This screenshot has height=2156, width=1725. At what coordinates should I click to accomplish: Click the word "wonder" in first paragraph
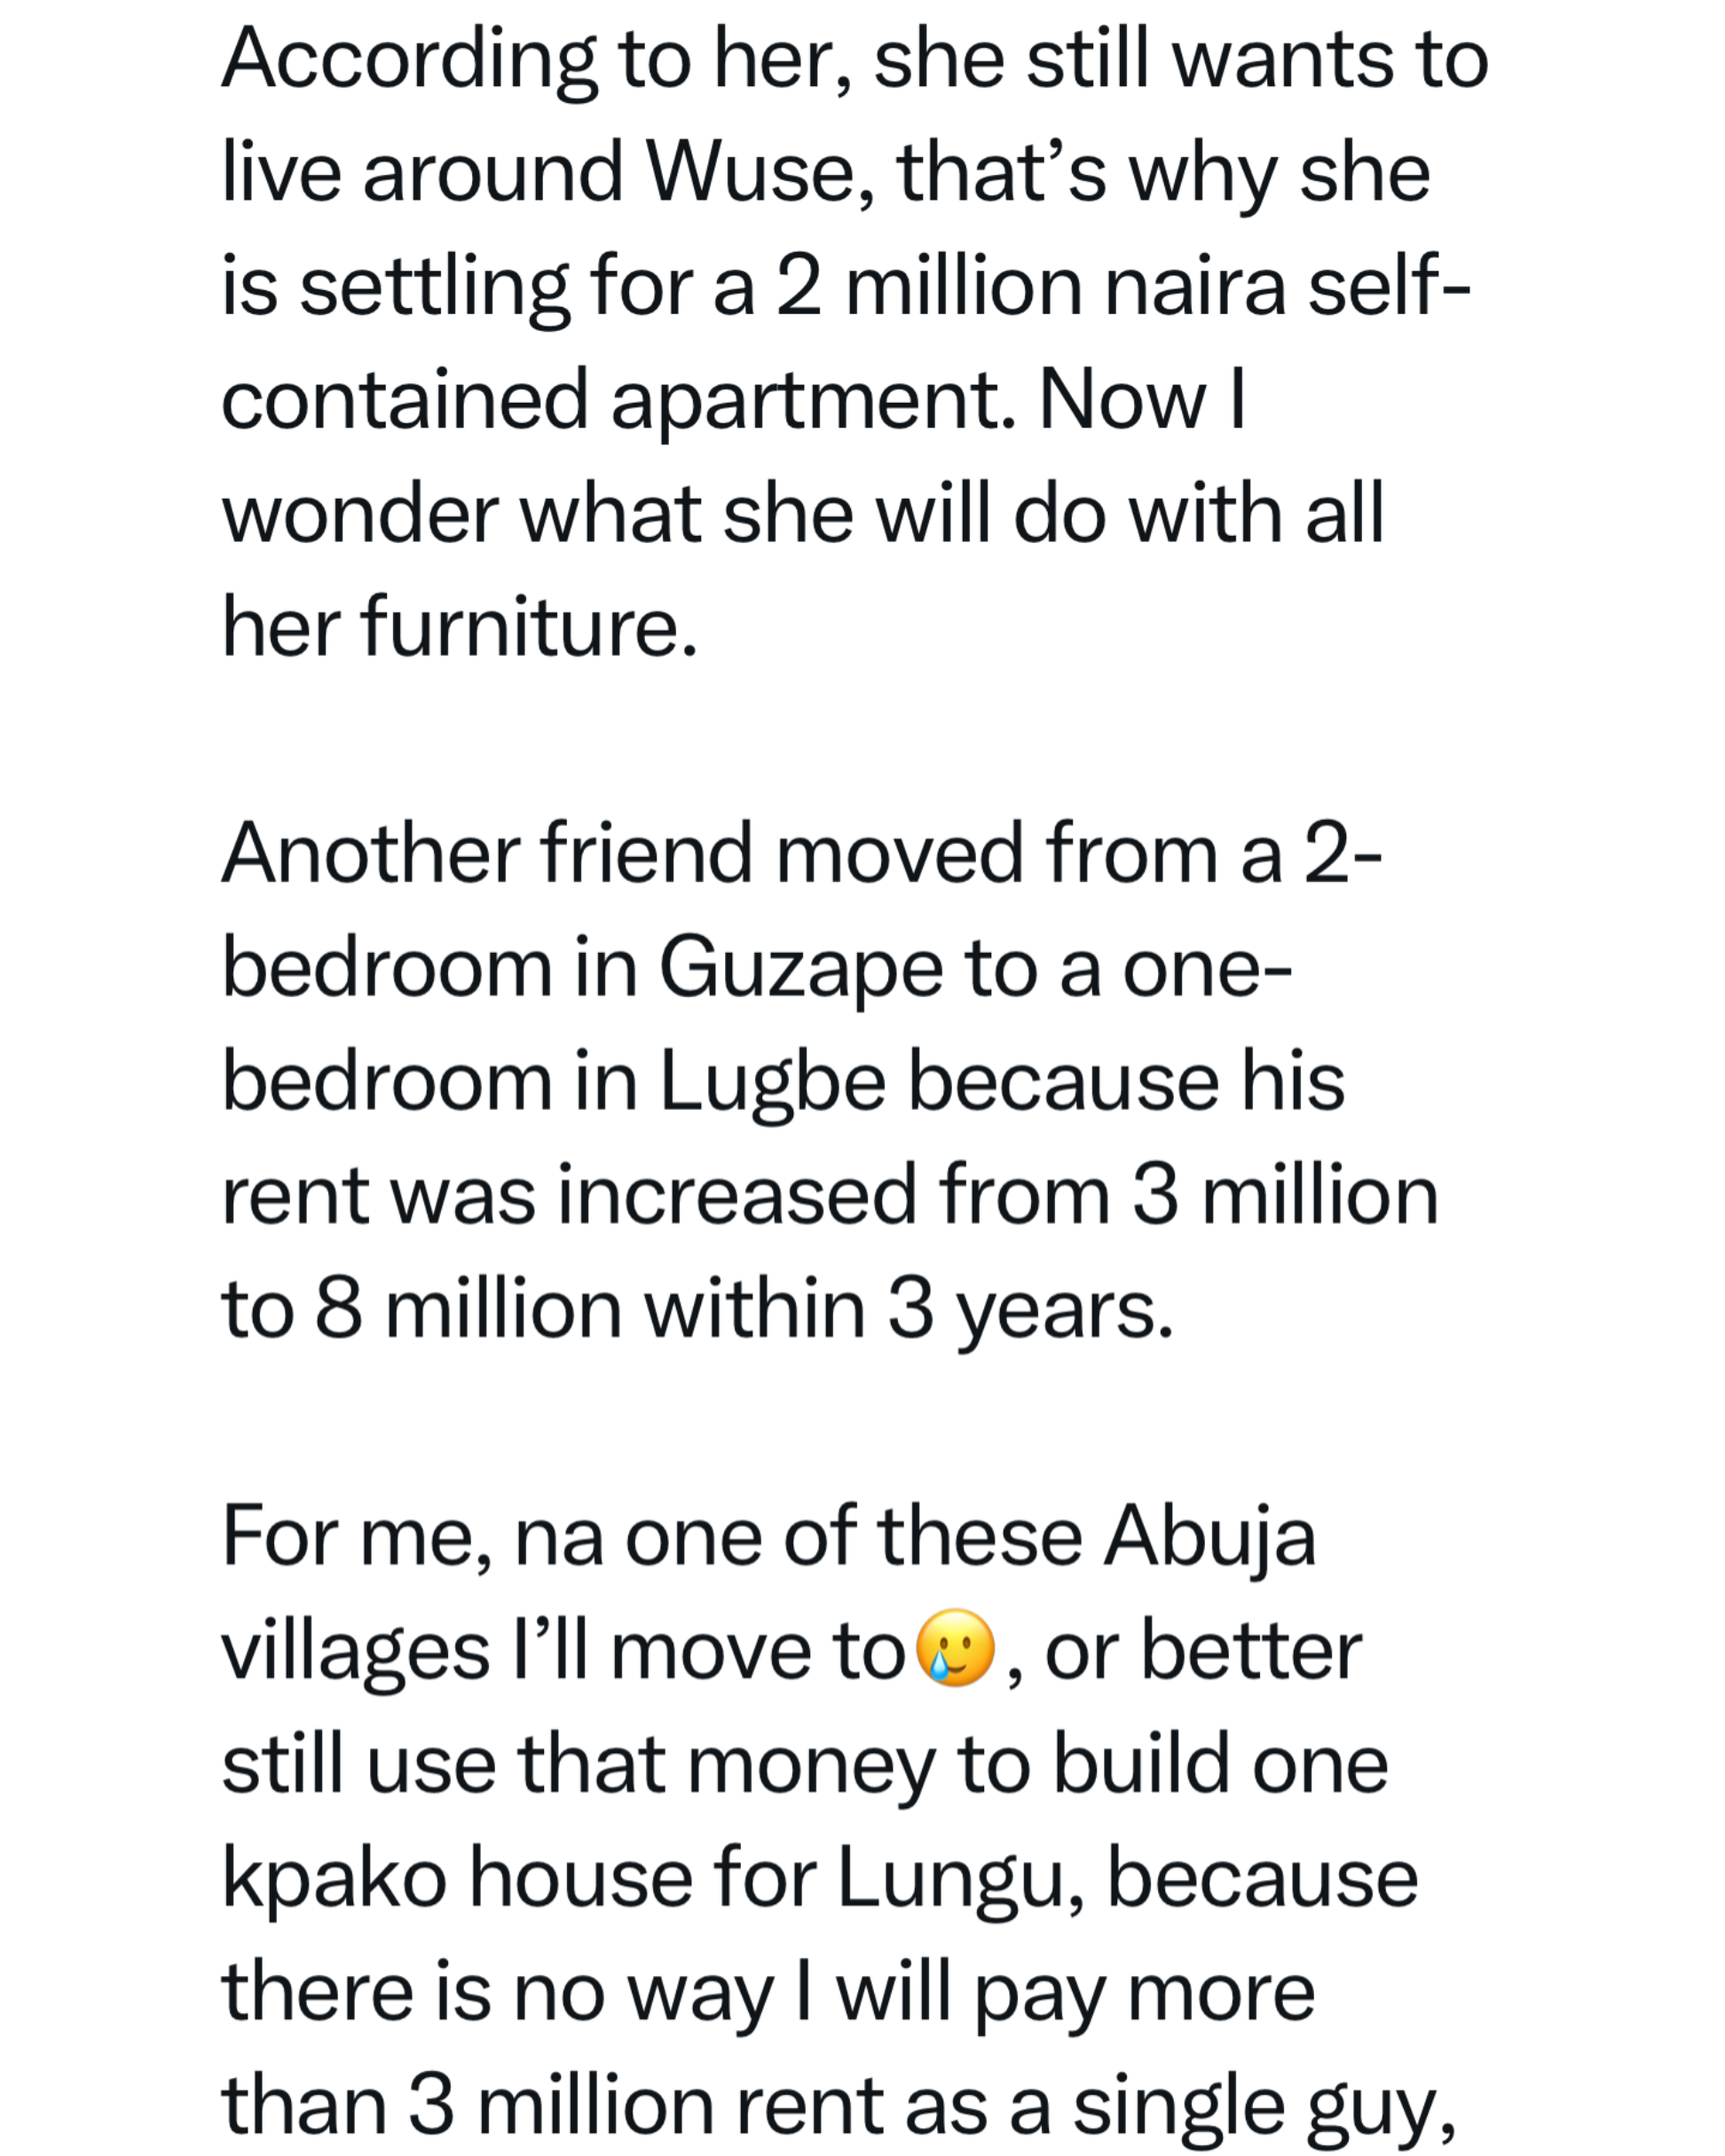[359, 515]
